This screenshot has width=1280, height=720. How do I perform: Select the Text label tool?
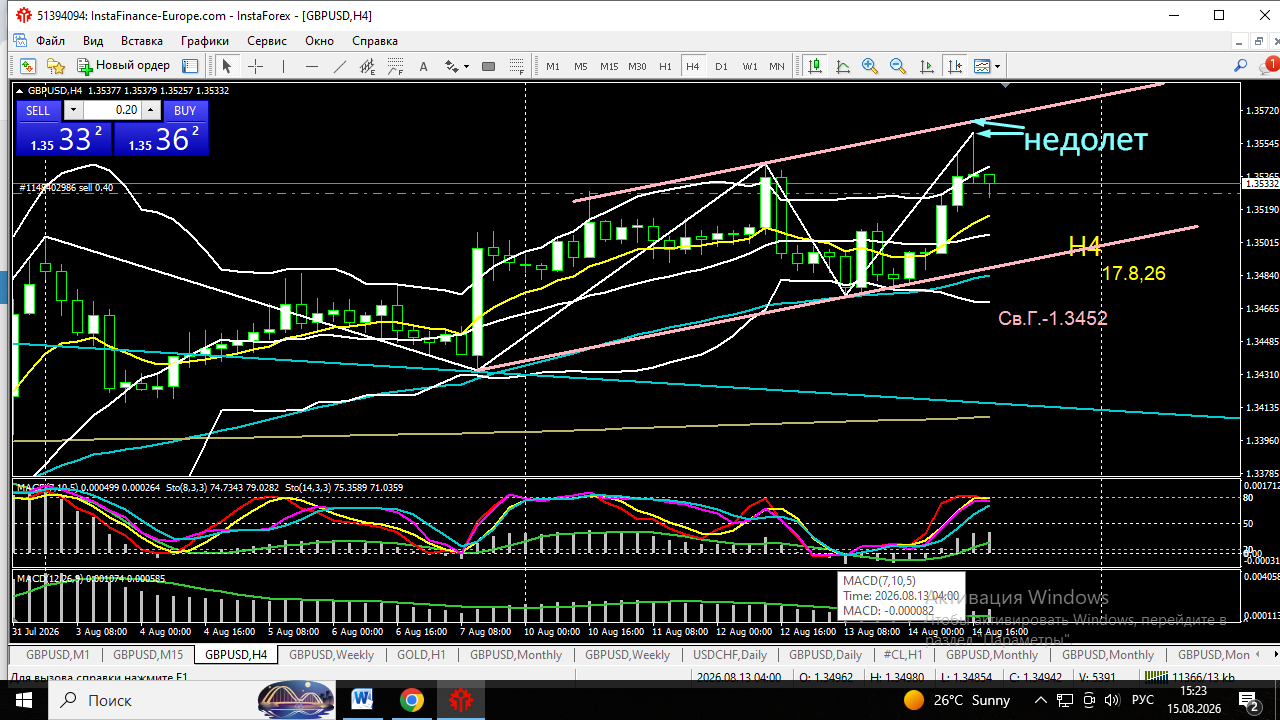tap(424, 66)
